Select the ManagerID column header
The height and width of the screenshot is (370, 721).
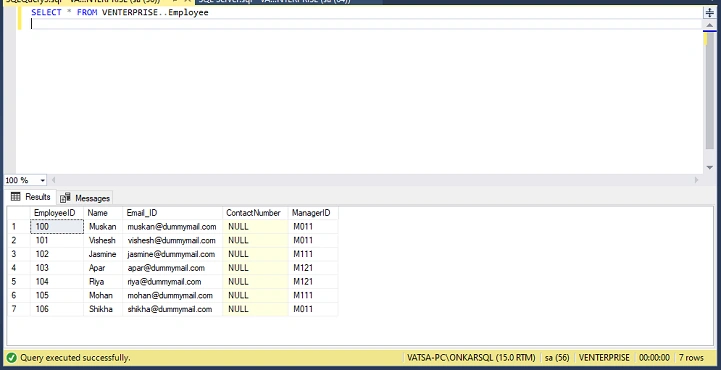pos(313,213)
